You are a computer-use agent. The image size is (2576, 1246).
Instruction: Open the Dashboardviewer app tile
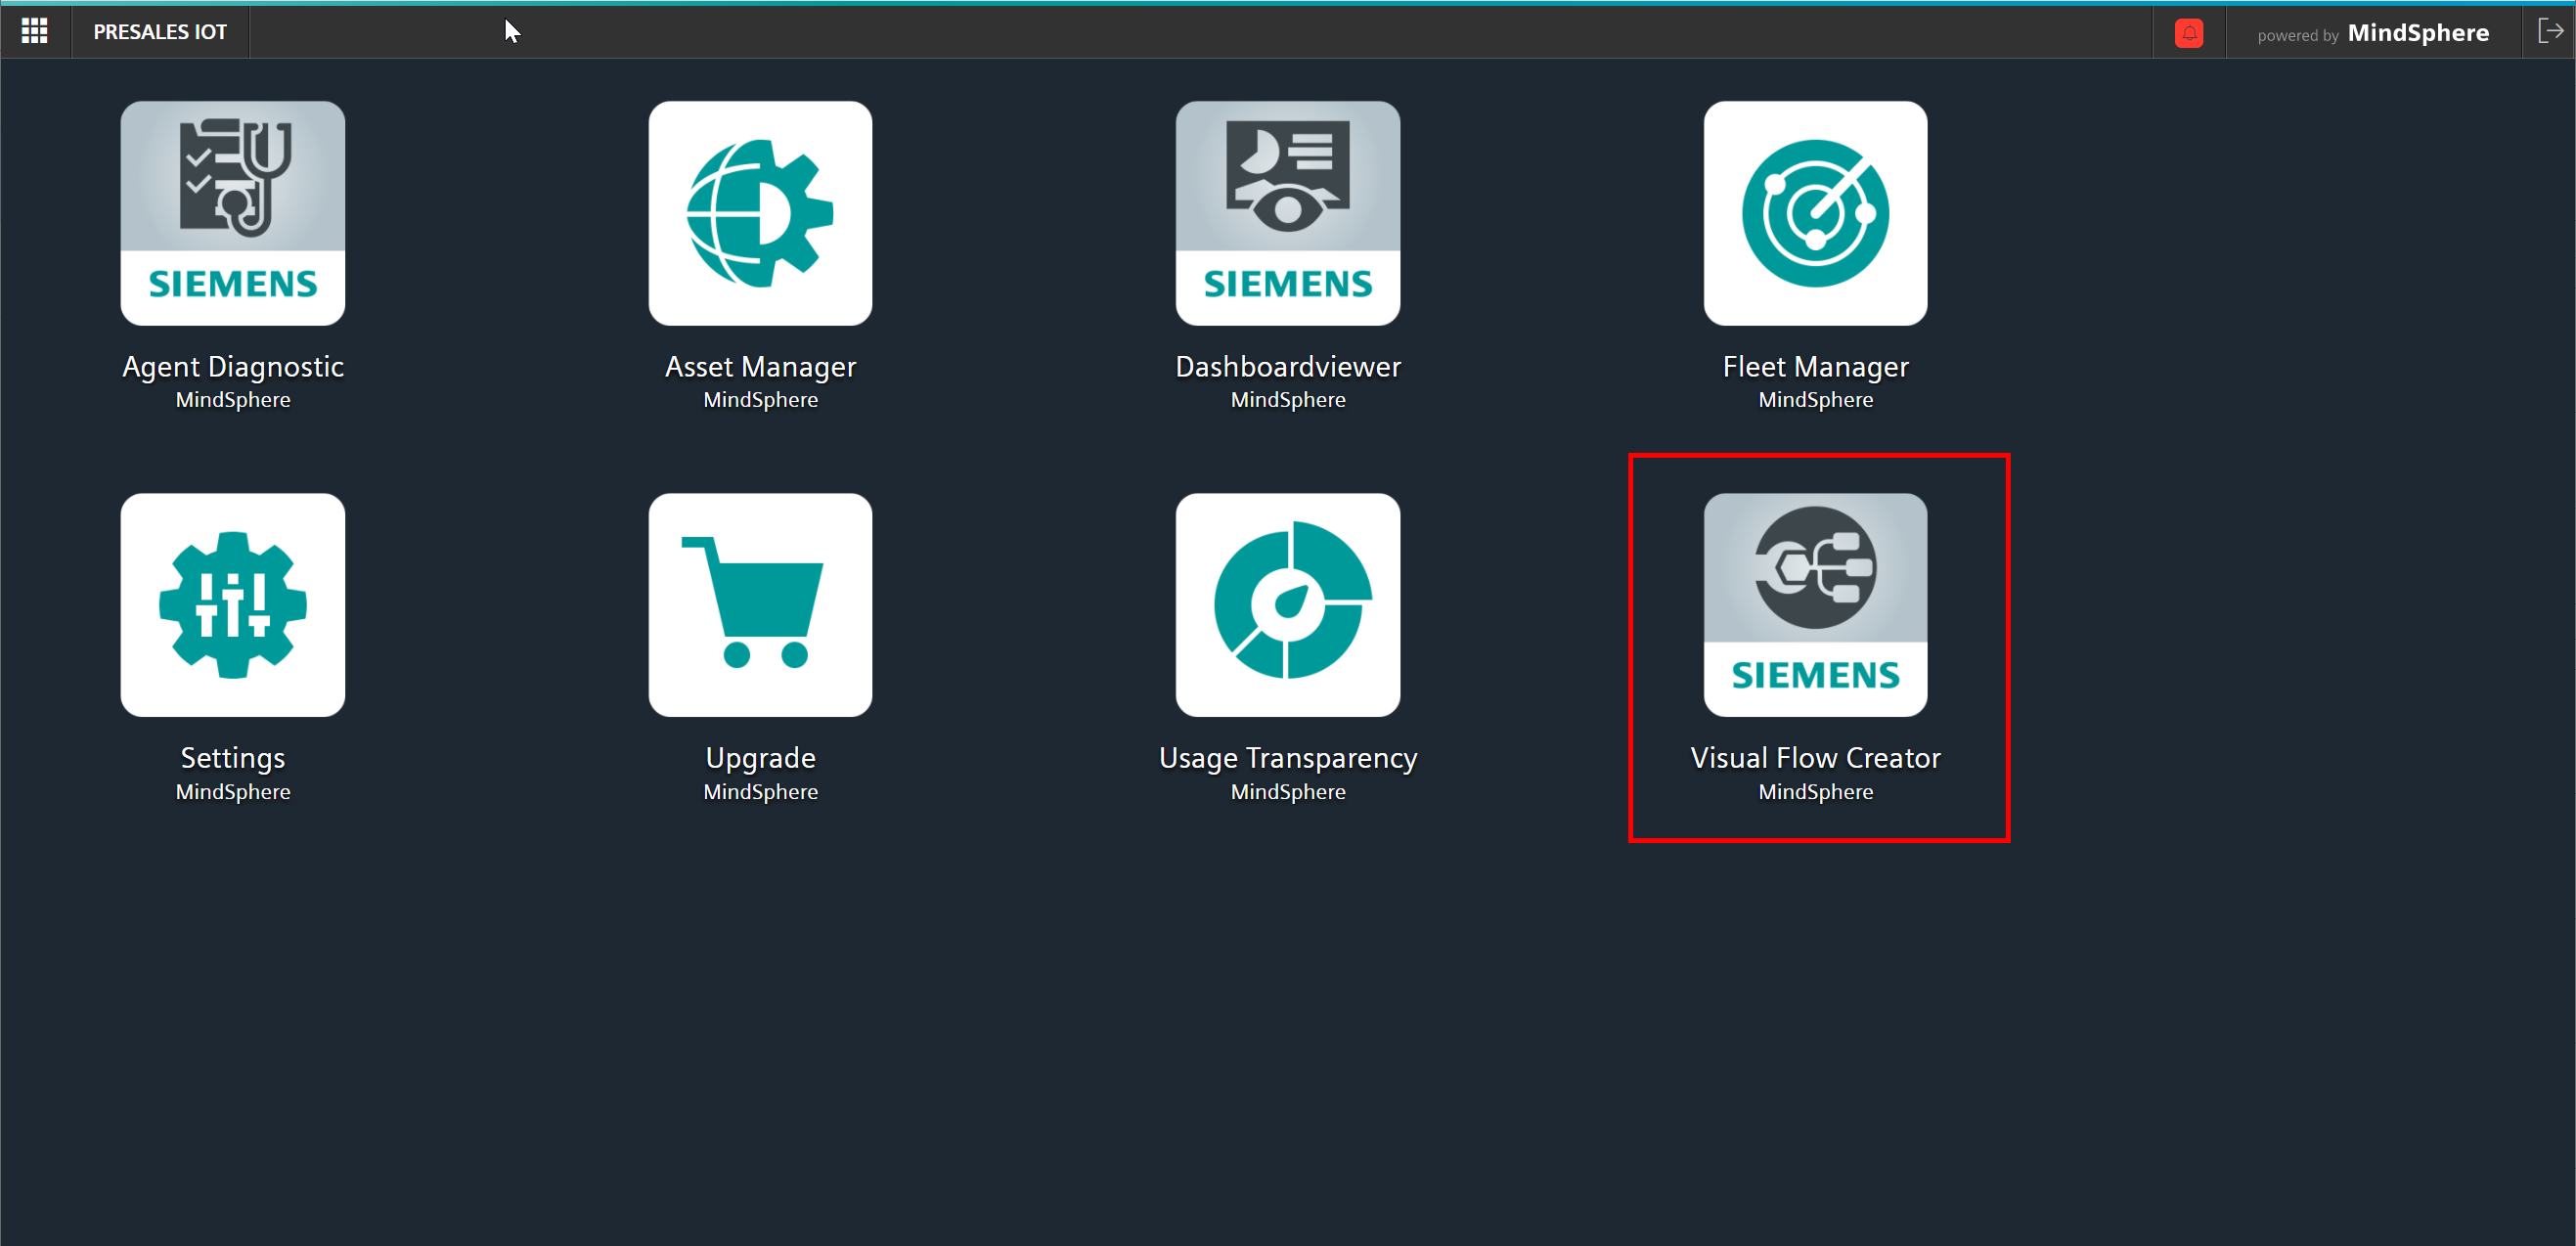1287,212
